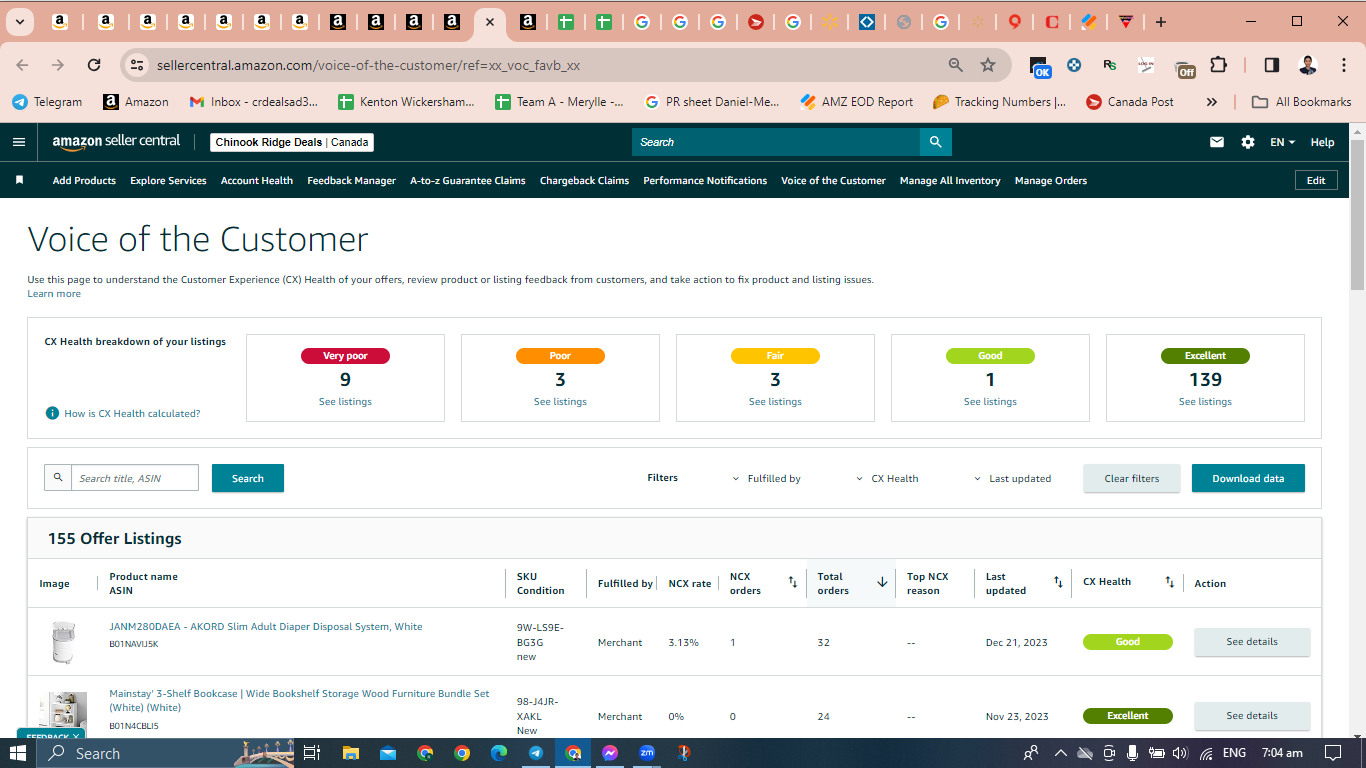Viewport: 1366px width, 768px height.
Task: Open Performance Notifications menu item
Action: [x=705, y=181]
